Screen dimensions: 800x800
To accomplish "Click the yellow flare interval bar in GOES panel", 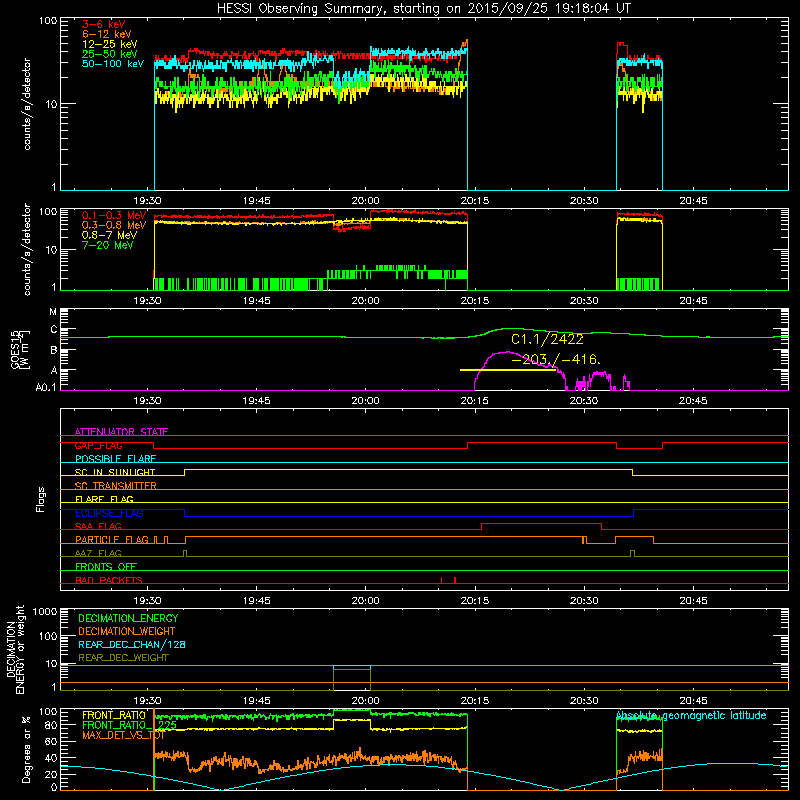I will pyautogui.click(x=508, y=370).
